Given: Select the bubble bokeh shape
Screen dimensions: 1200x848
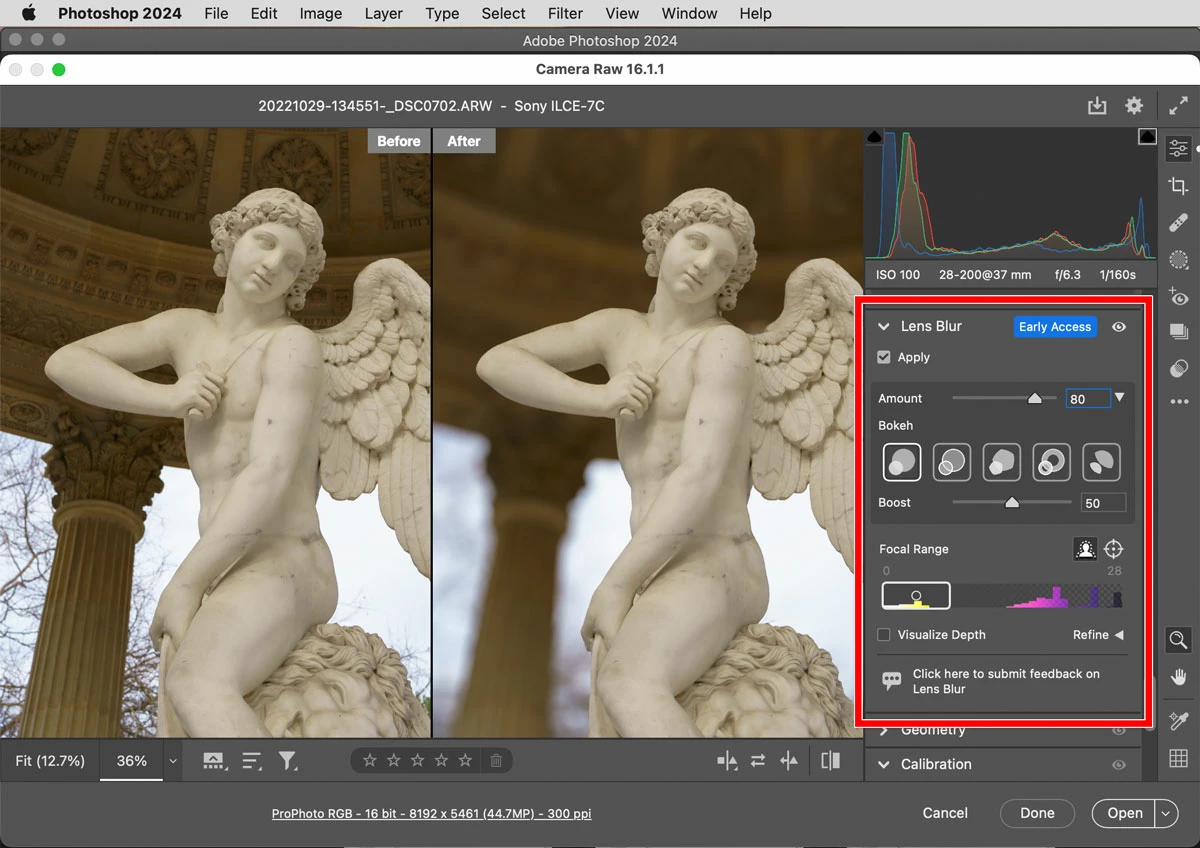Looking at the screenshot, I should click(x=952, y=462).
